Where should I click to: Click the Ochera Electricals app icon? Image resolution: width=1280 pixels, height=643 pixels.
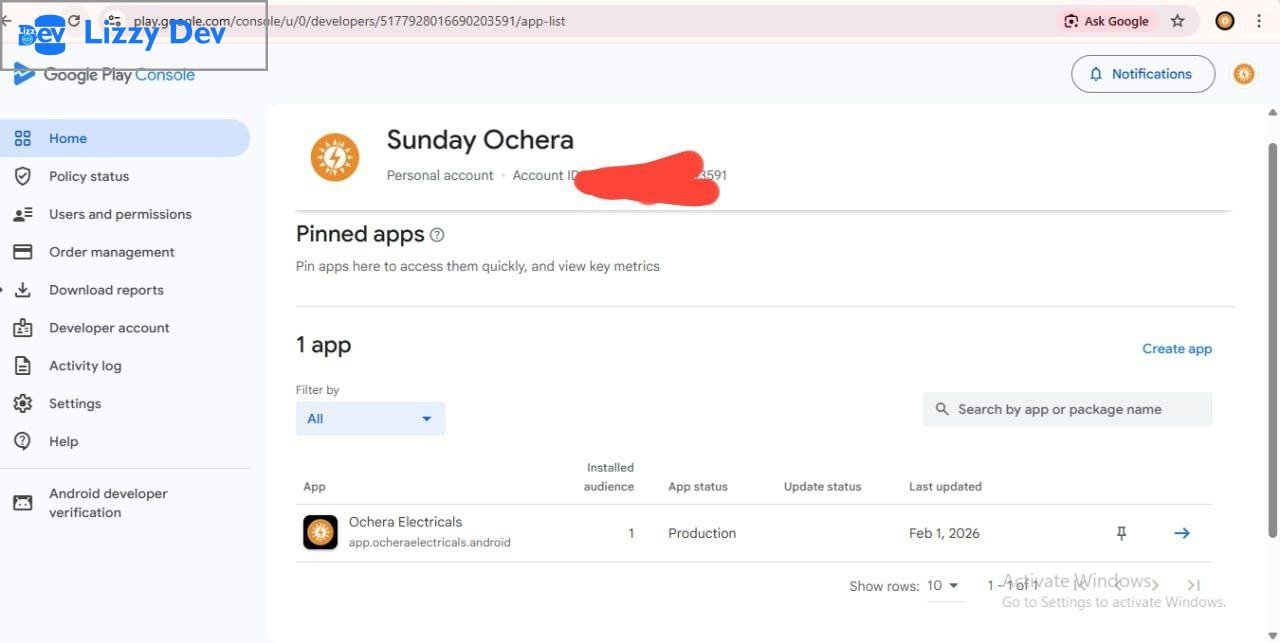tap(320, 532)
